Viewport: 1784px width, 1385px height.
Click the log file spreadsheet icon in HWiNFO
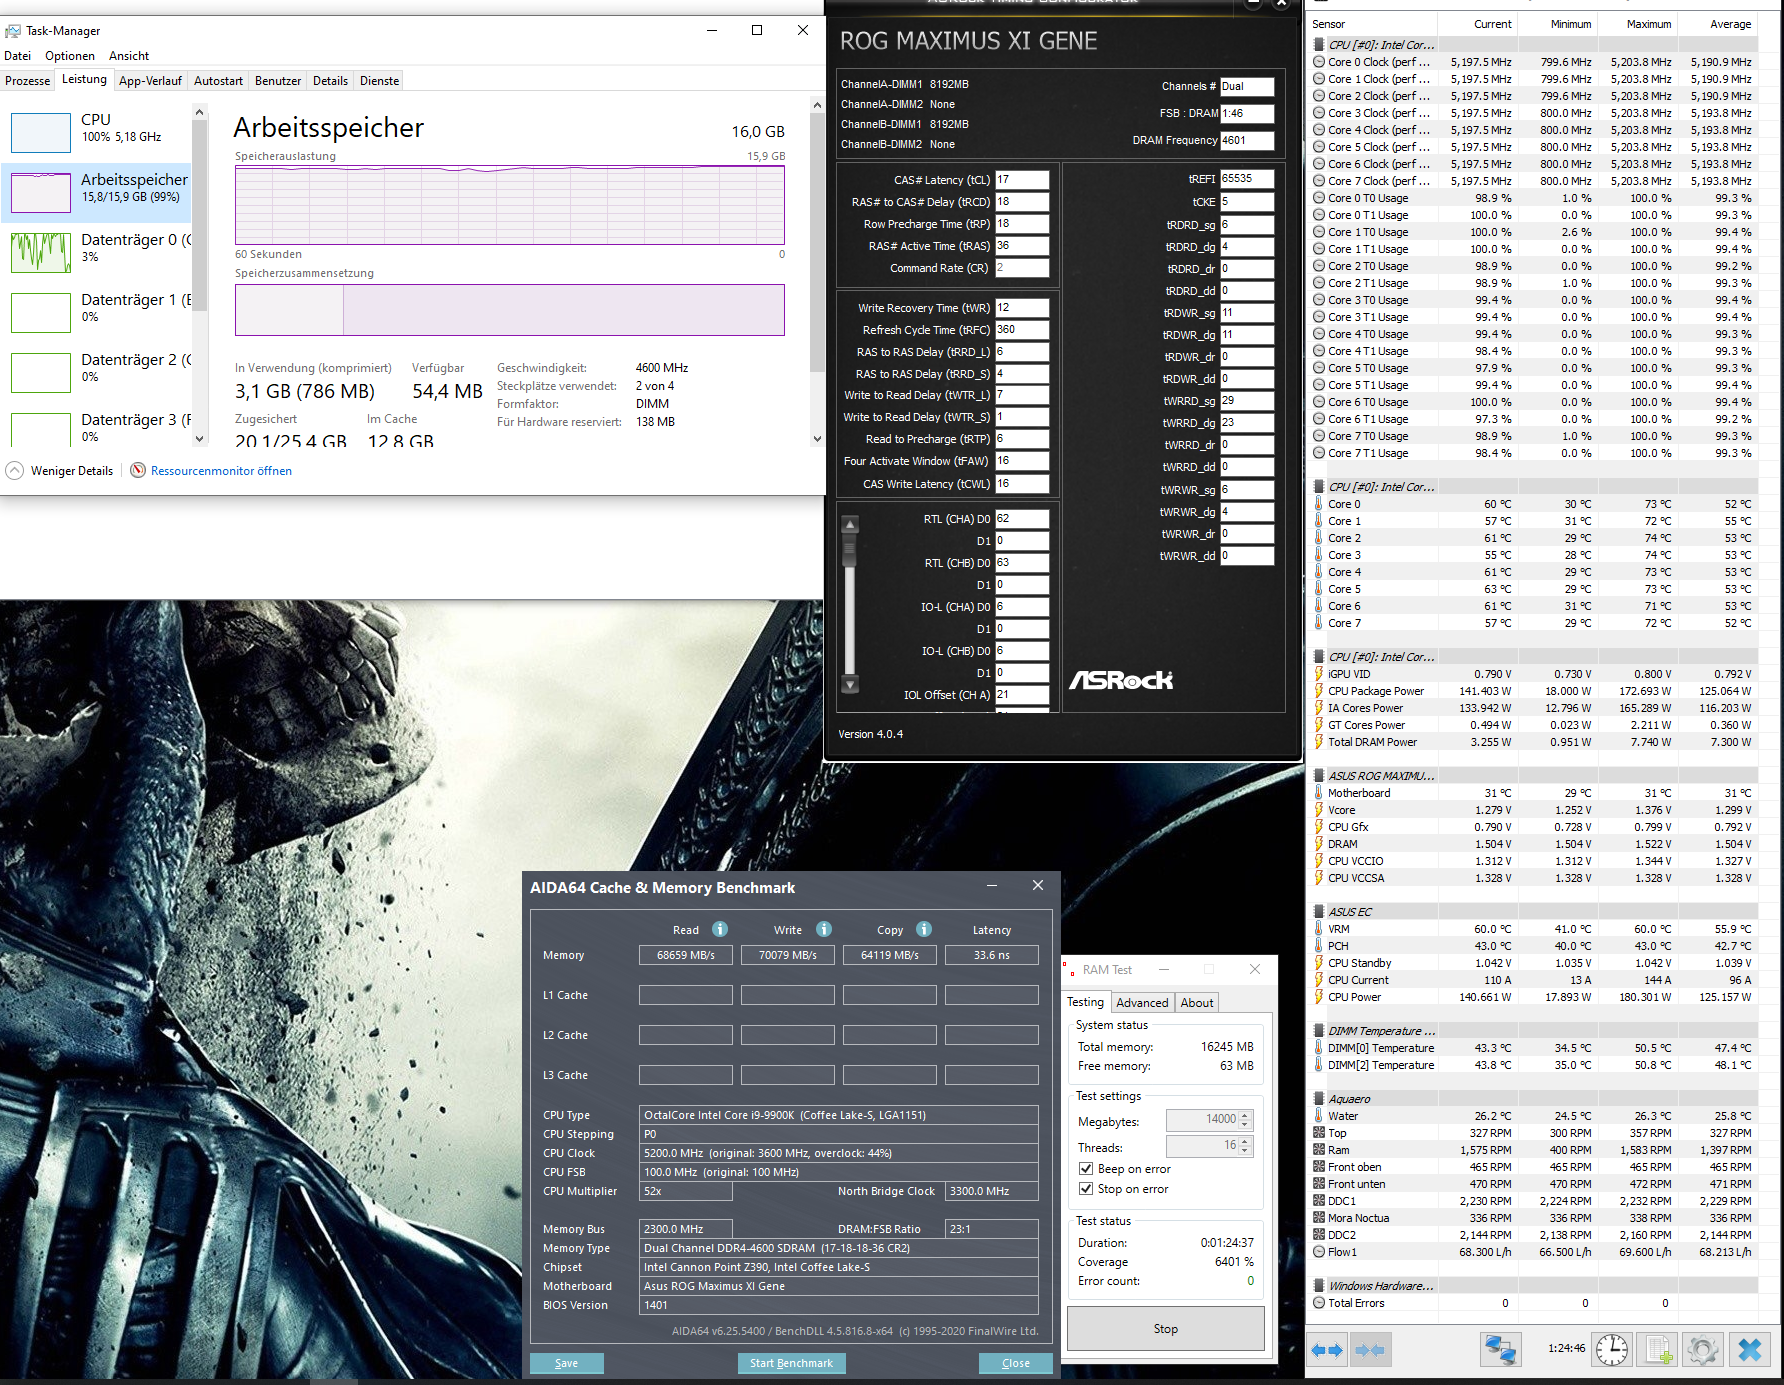pyautogui.click(x=1658, y=1349)
